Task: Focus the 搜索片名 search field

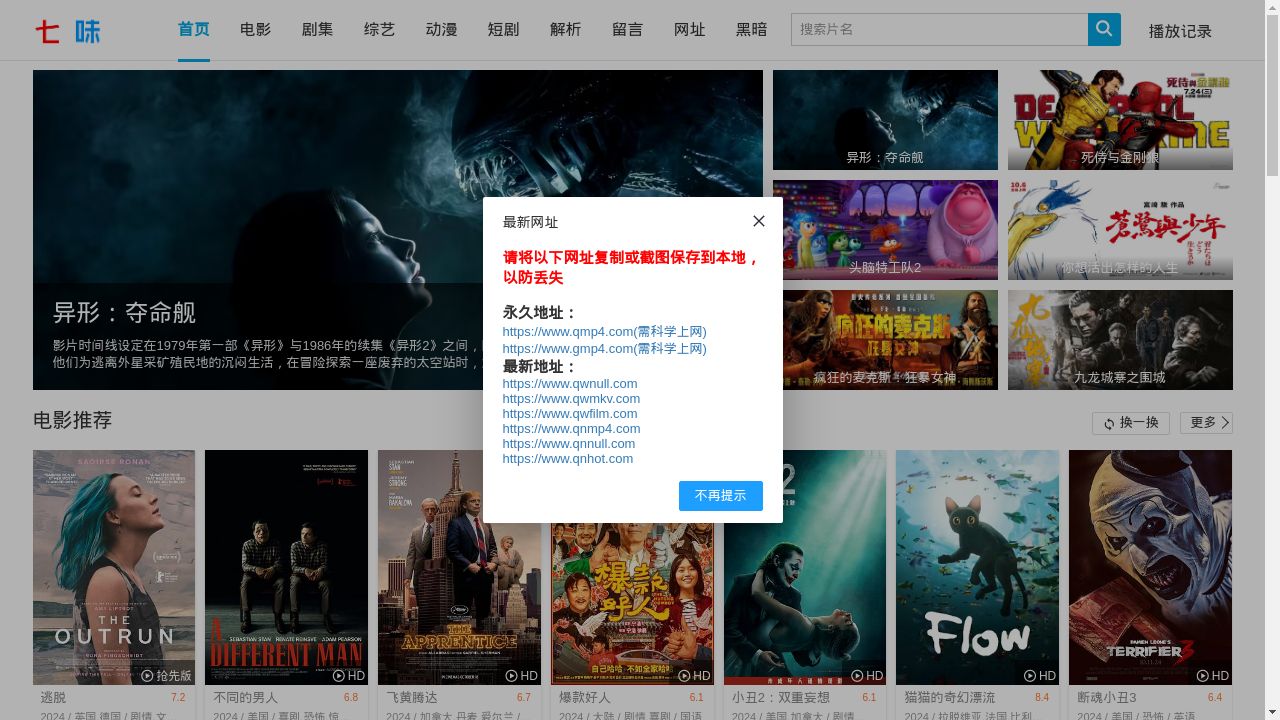Action: [x=939, y=29]
